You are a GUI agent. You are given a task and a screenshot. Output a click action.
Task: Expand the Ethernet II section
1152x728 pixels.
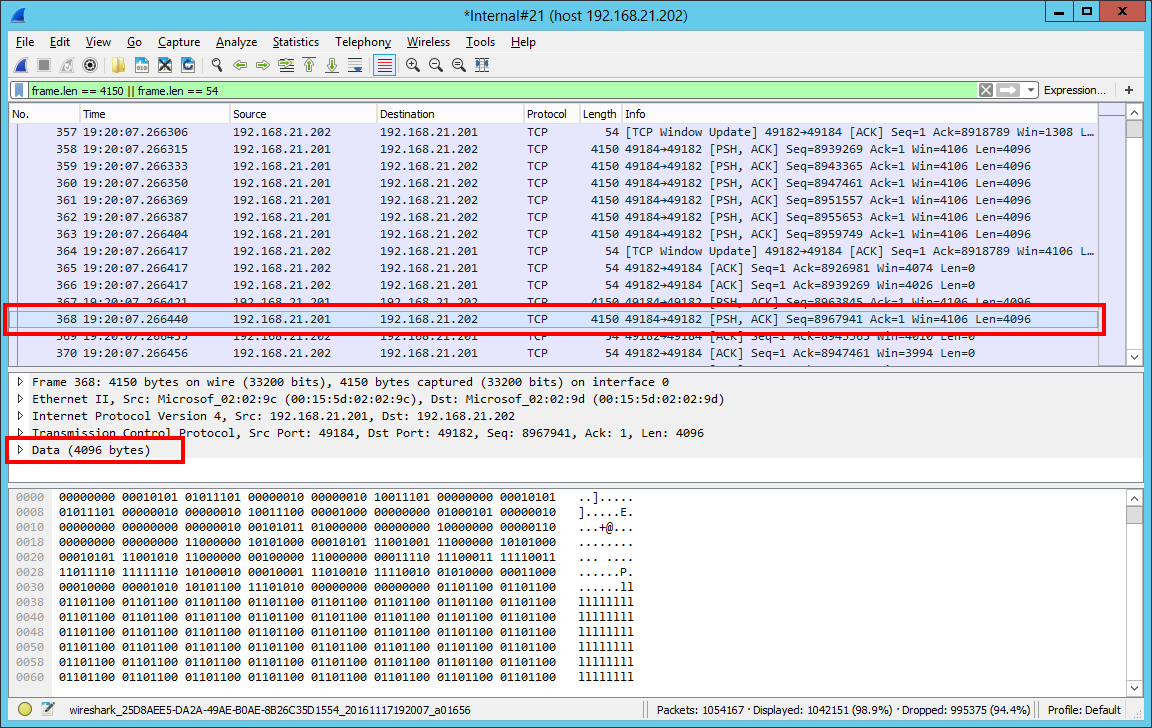(x=21, y=399)
